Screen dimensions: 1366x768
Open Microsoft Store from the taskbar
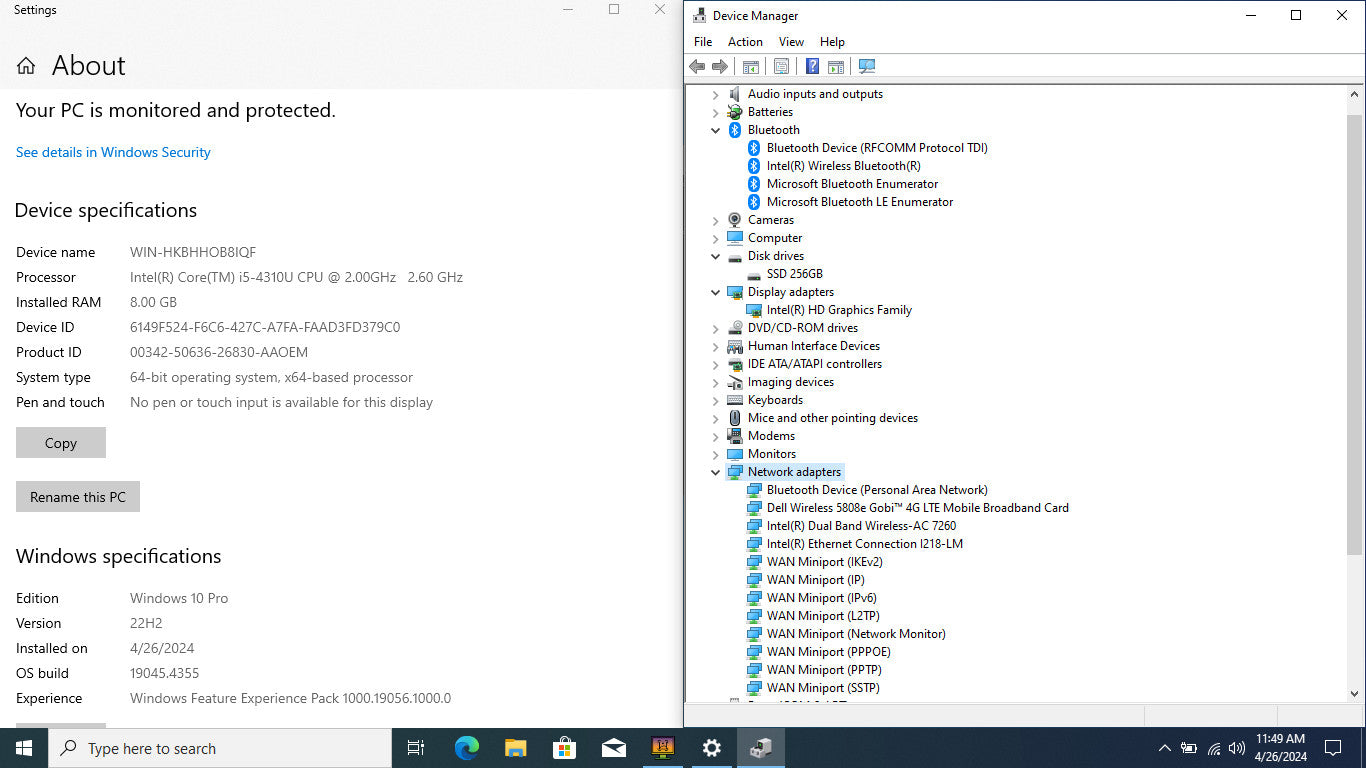564,748
